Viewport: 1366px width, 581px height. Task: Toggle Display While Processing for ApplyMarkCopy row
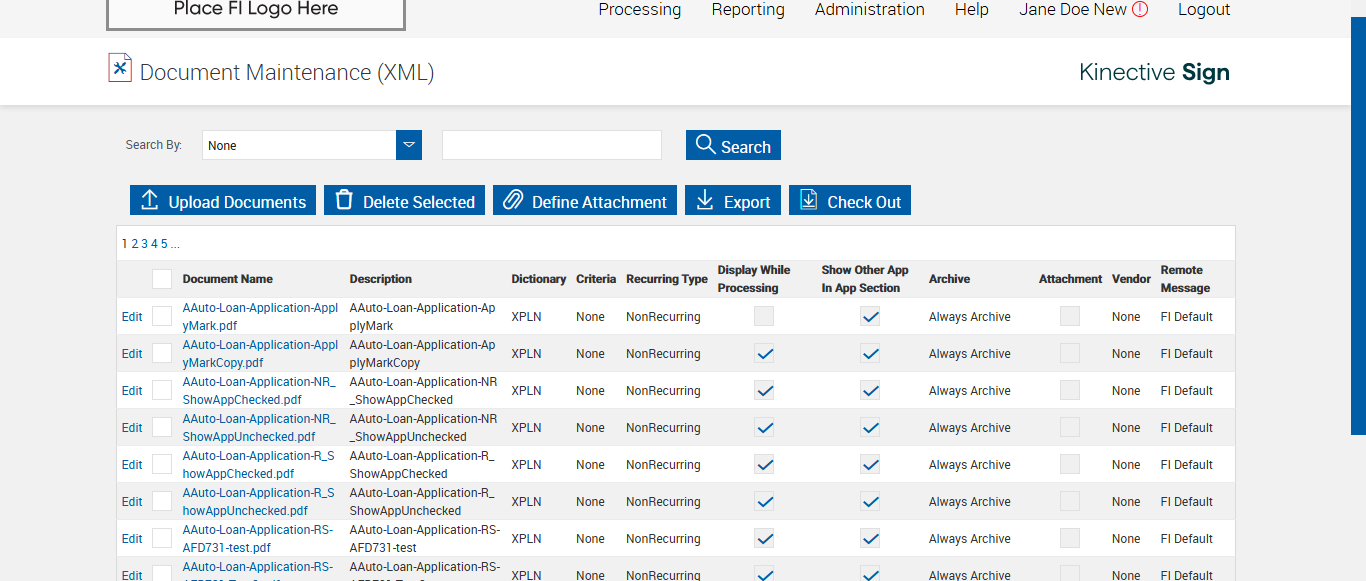click(x=764, y=354)
